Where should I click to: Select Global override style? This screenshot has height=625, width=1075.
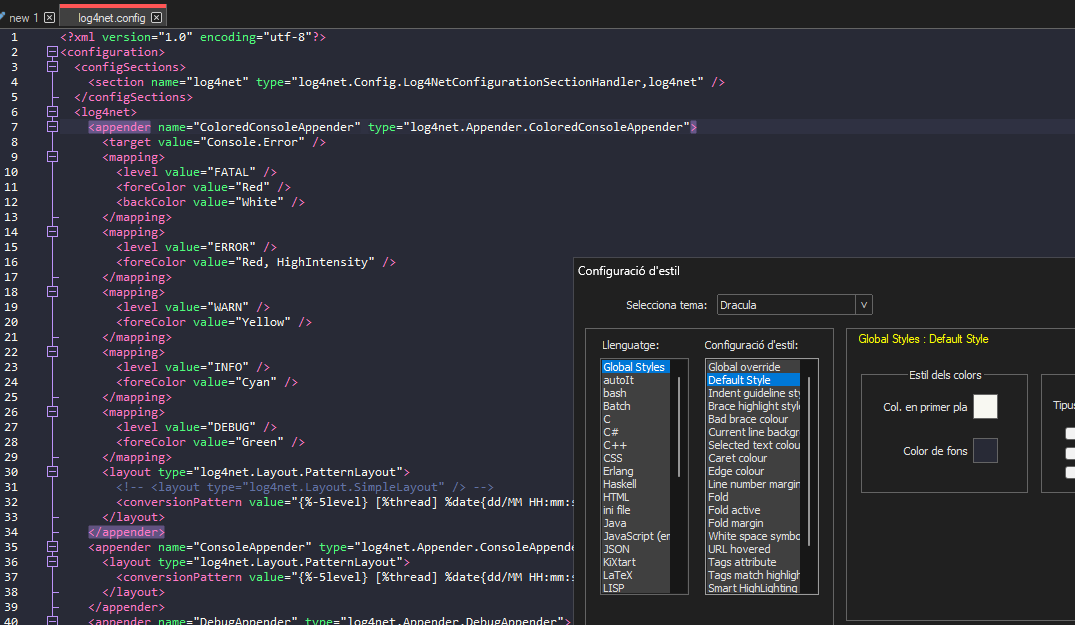pos(753,367)
